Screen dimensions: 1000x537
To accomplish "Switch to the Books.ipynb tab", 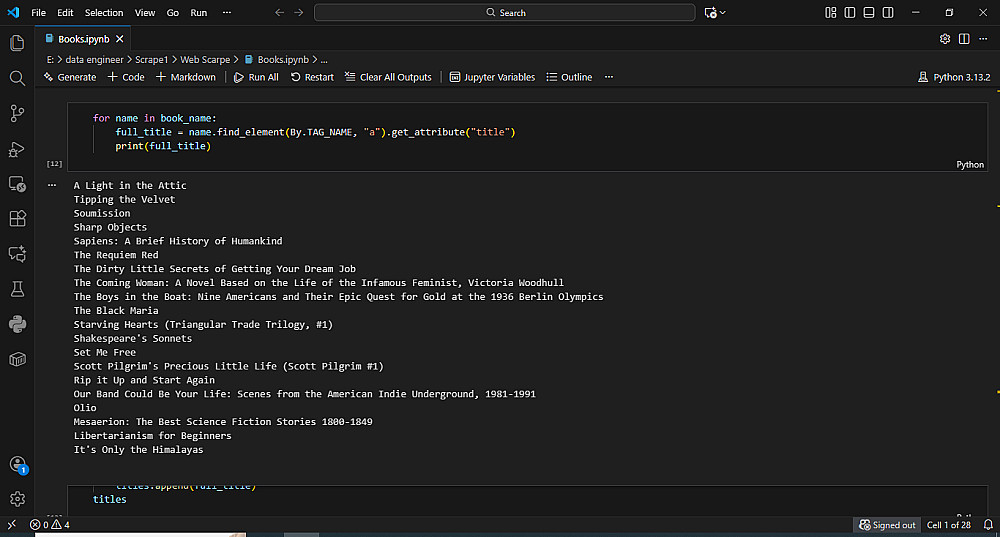I will [x=83, y=39].
